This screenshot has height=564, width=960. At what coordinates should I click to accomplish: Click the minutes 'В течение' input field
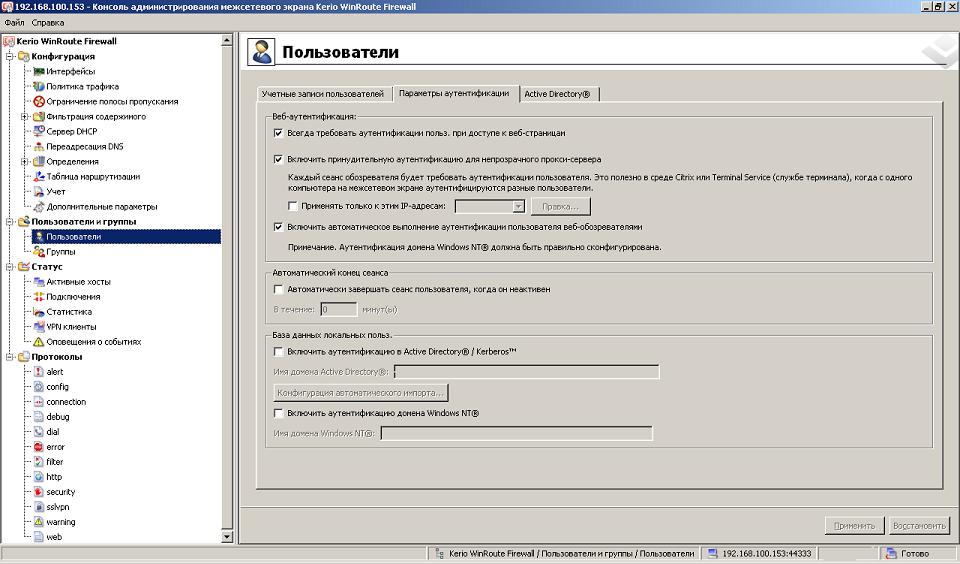pyautogui.click(x=339, y=310)
